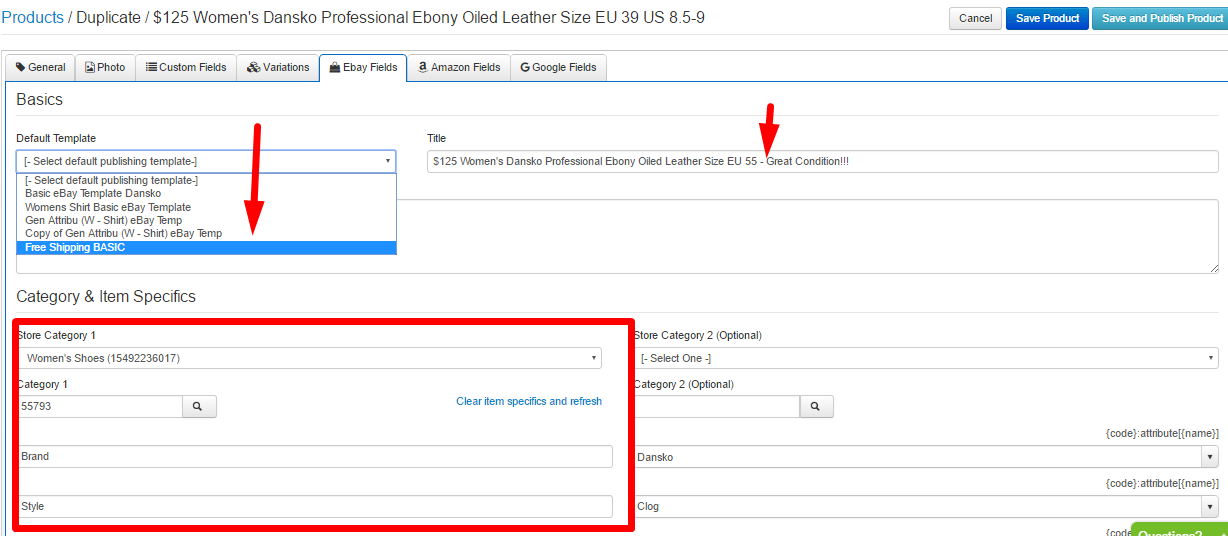Screen dimensions: 1228x536
Task: Choose 'Basic eBay Template Dansko' option
Action: (206, 194)
